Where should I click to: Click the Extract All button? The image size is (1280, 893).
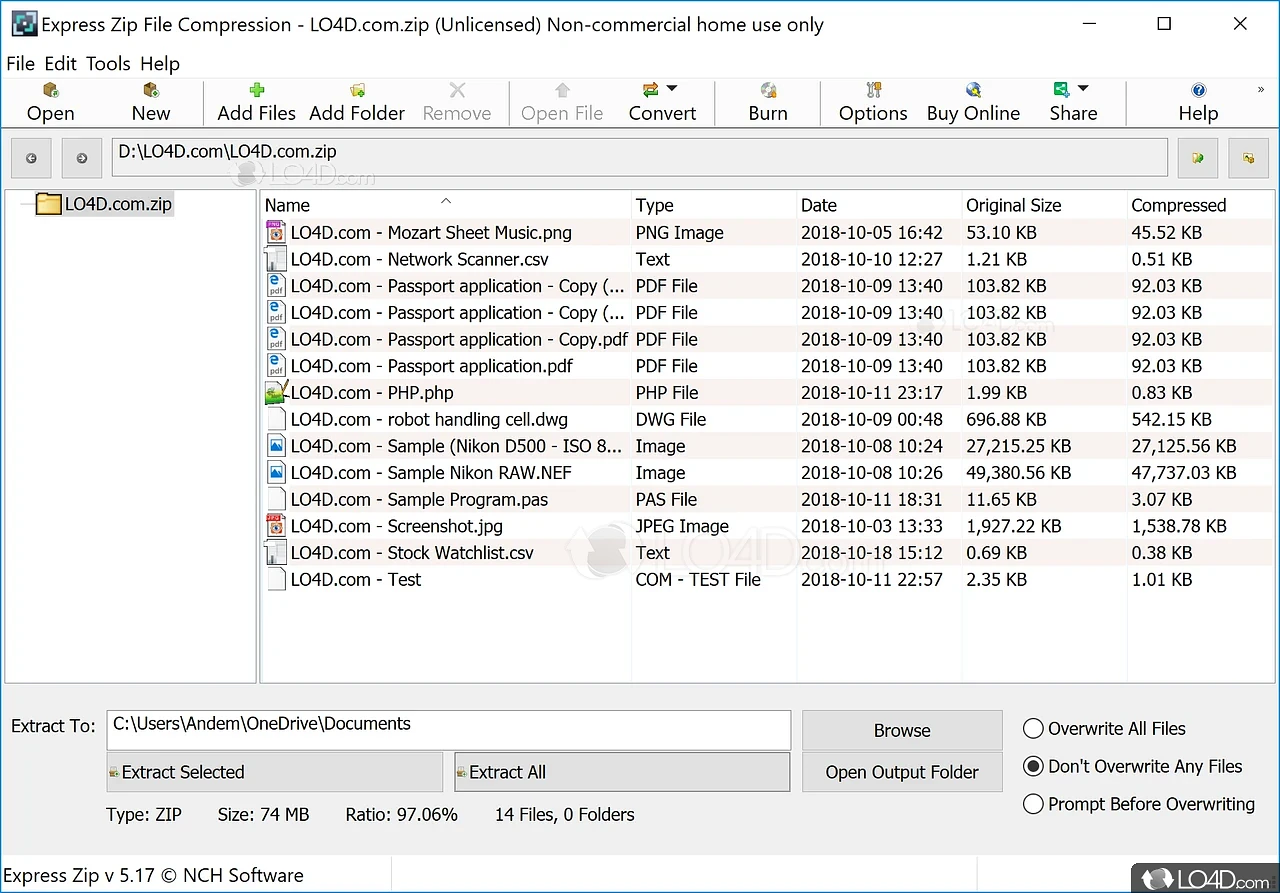[x=621, y=772]
